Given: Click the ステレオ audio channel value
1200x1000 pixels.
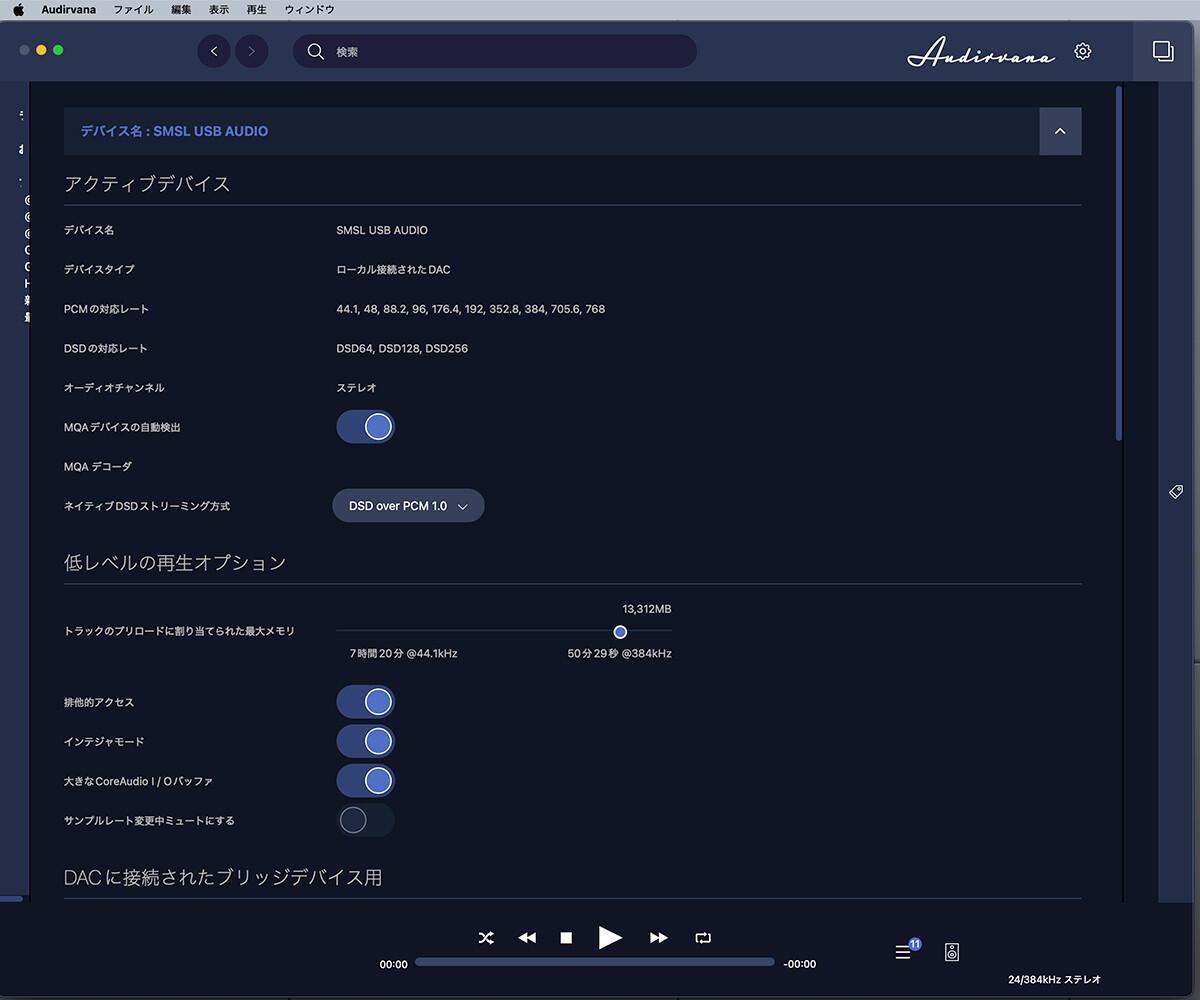Looking at the screenshot, I should (x=356, y=388).
